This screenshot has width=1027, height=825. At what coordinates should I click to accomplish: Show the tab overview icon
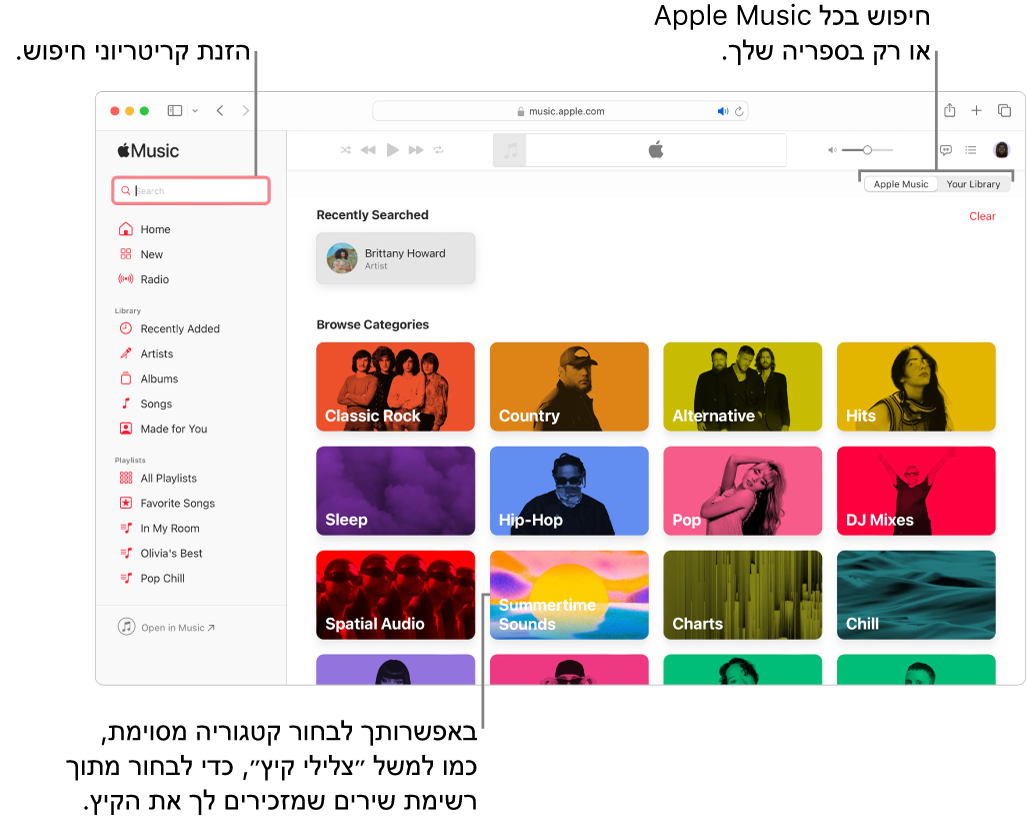[x=1004, y=111]
